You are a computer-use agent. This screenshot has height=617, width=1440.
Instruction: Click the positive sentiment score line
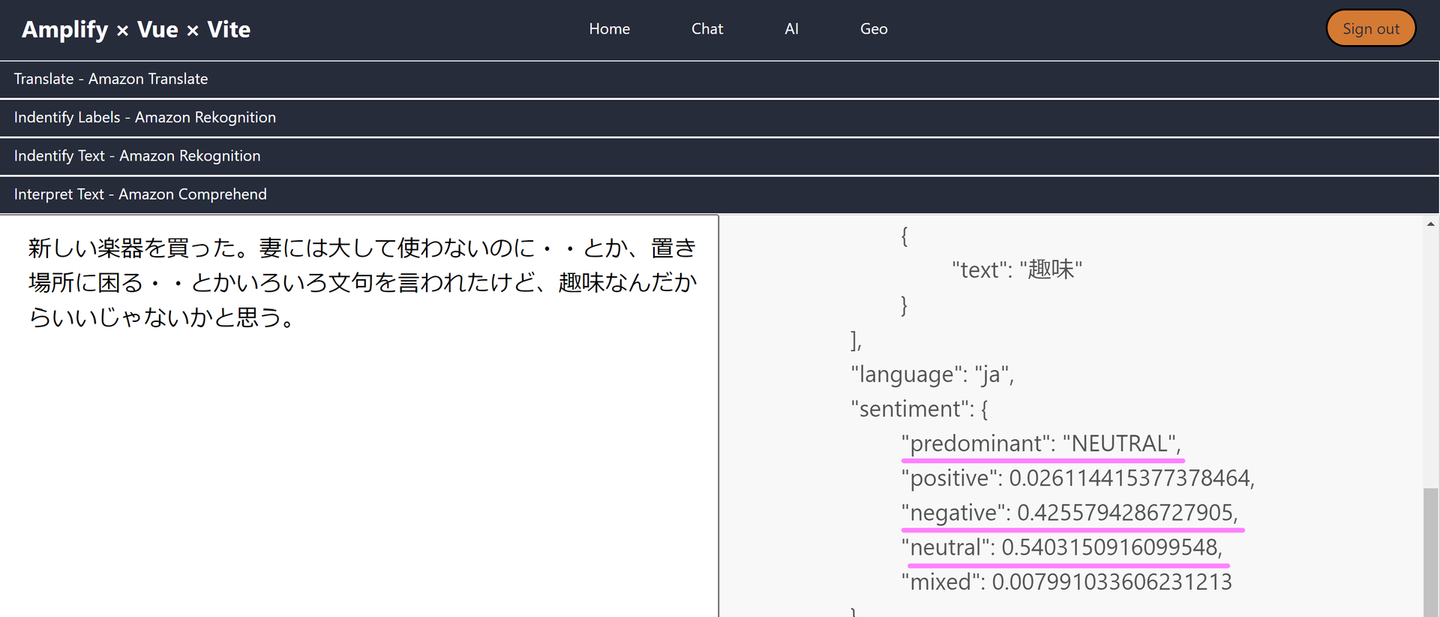point(1077,478)
